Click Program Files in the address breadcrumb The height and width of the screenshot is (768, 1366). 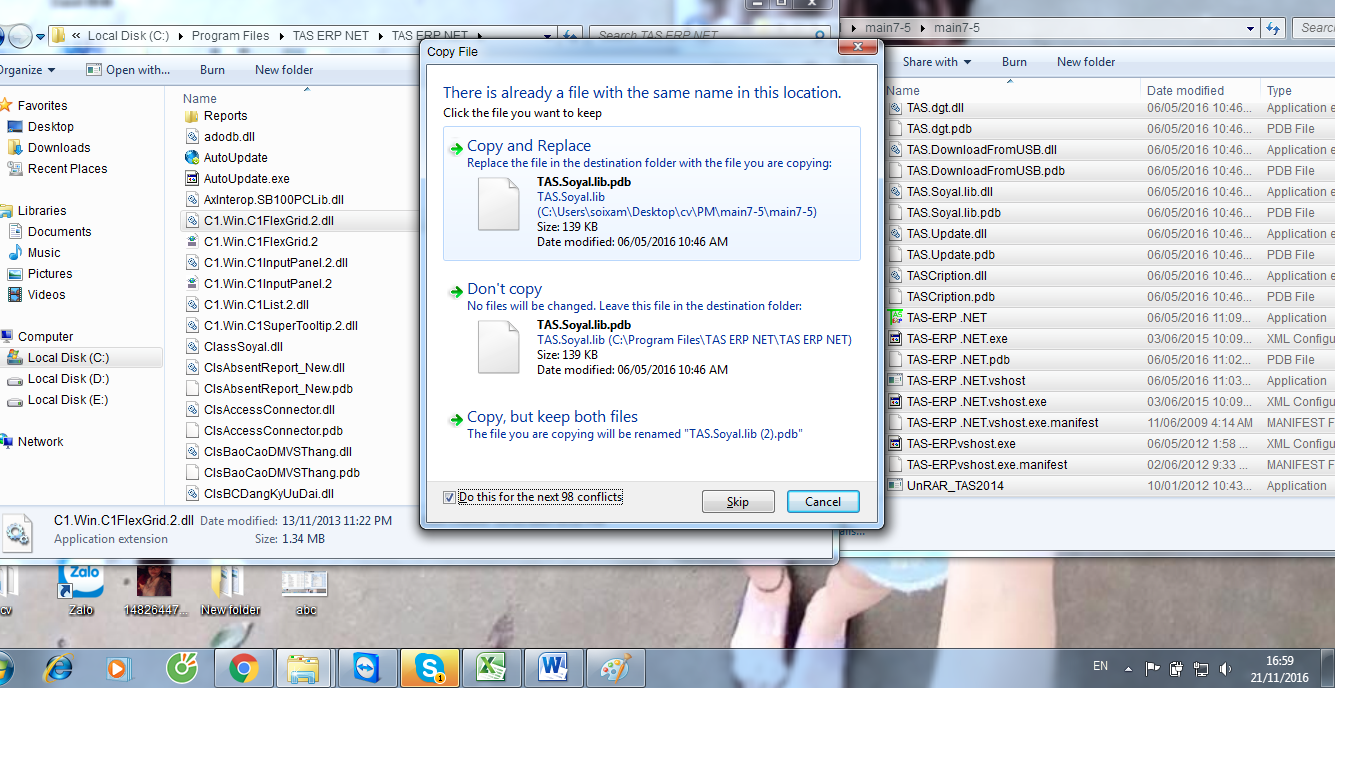(x=230, y=36)
